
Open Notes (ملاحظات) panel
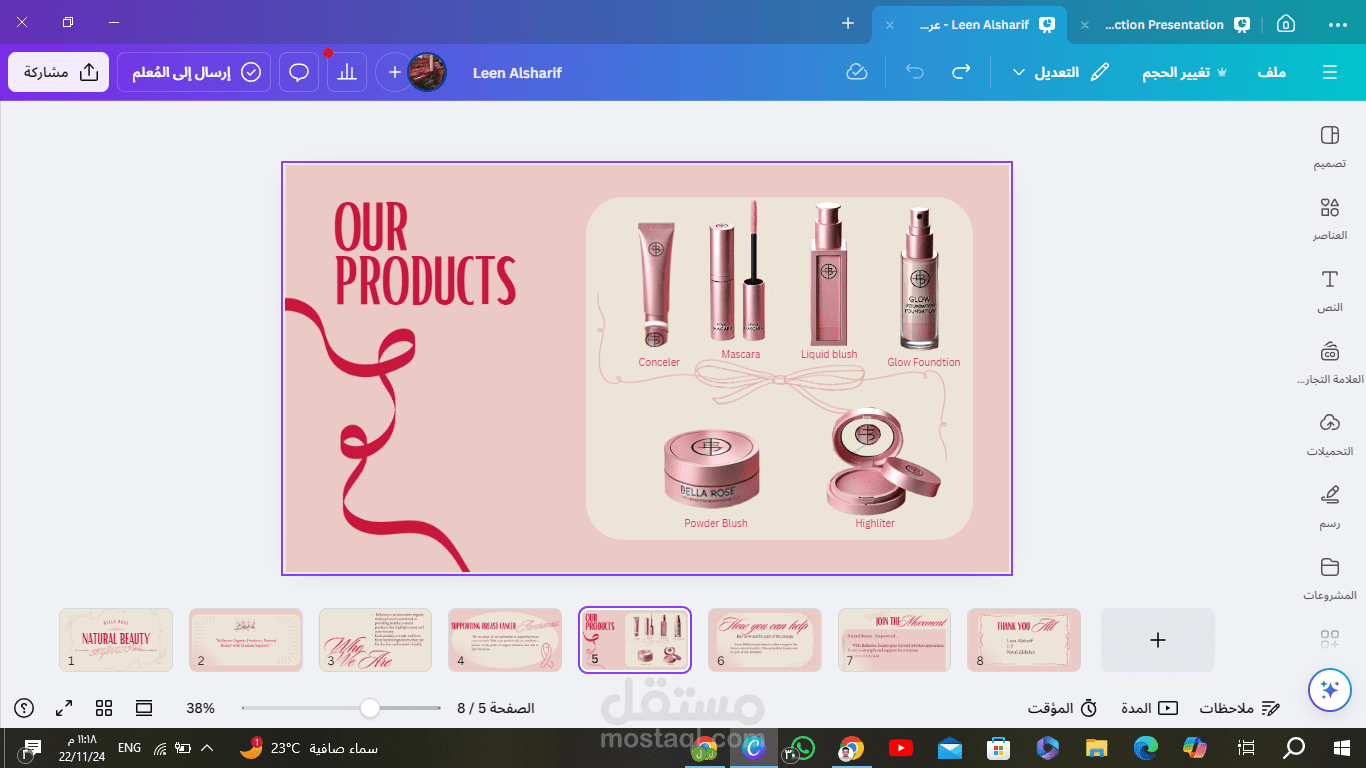tap(1240, 708)
